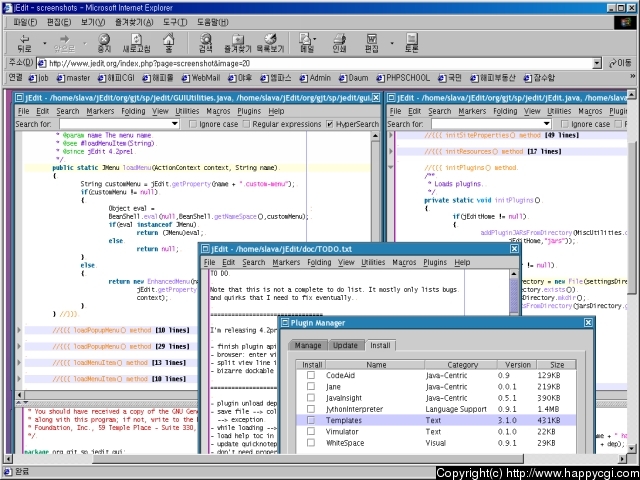This screenshot has height=480, width=640.
Task: Open Macros menu in GUIUtilities window
Action: pos(218,111)
